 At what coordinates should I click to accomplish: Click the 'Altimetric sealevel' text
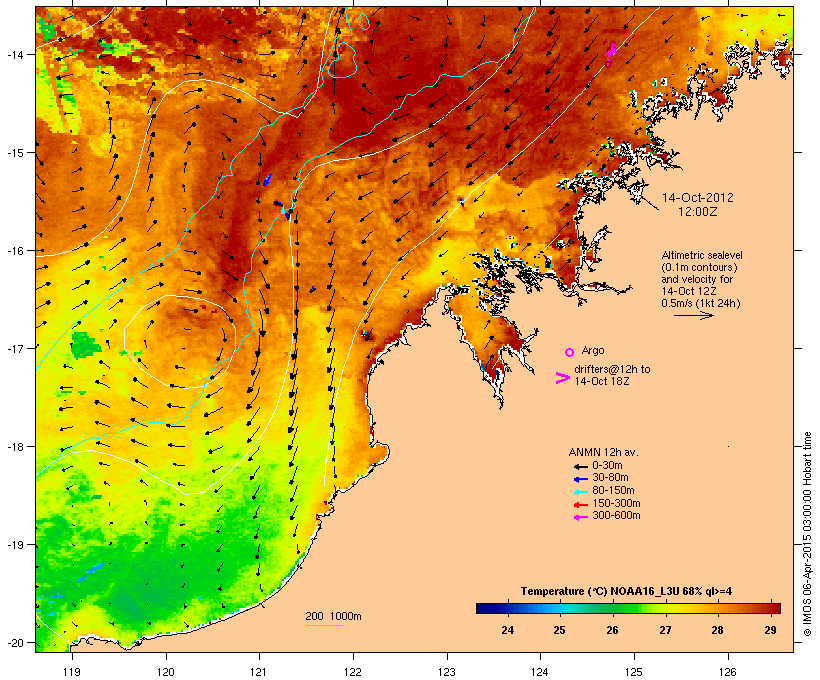pos(702,255)
